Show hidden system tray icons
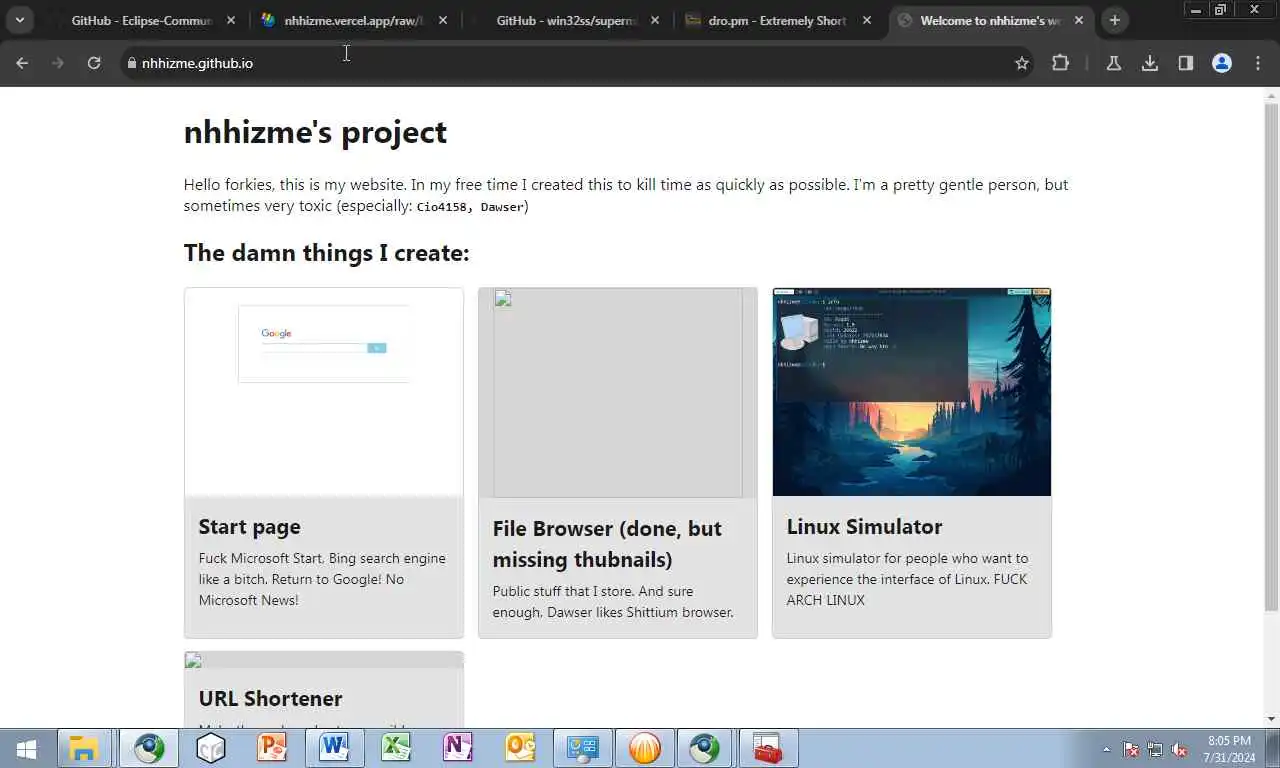1280x768 pixels. 1106,749
